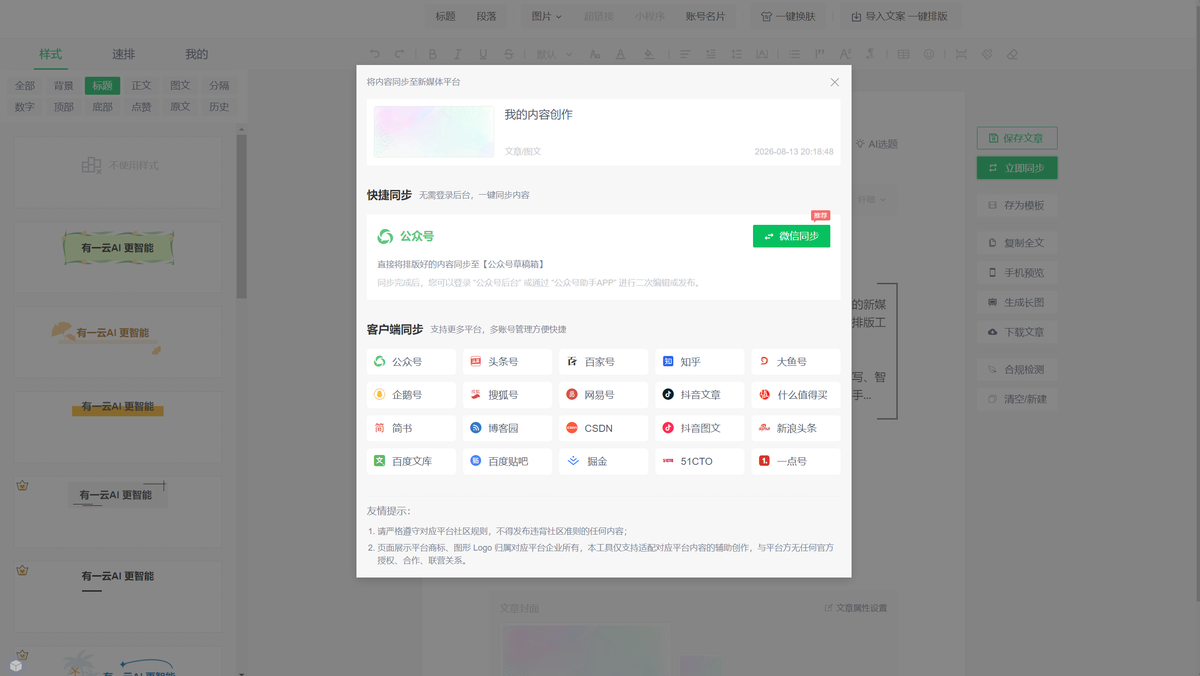1200x676 pixels.
Task: Expand the 图片 dropdown
Action: pyautogui.click(x=546, y=16)
